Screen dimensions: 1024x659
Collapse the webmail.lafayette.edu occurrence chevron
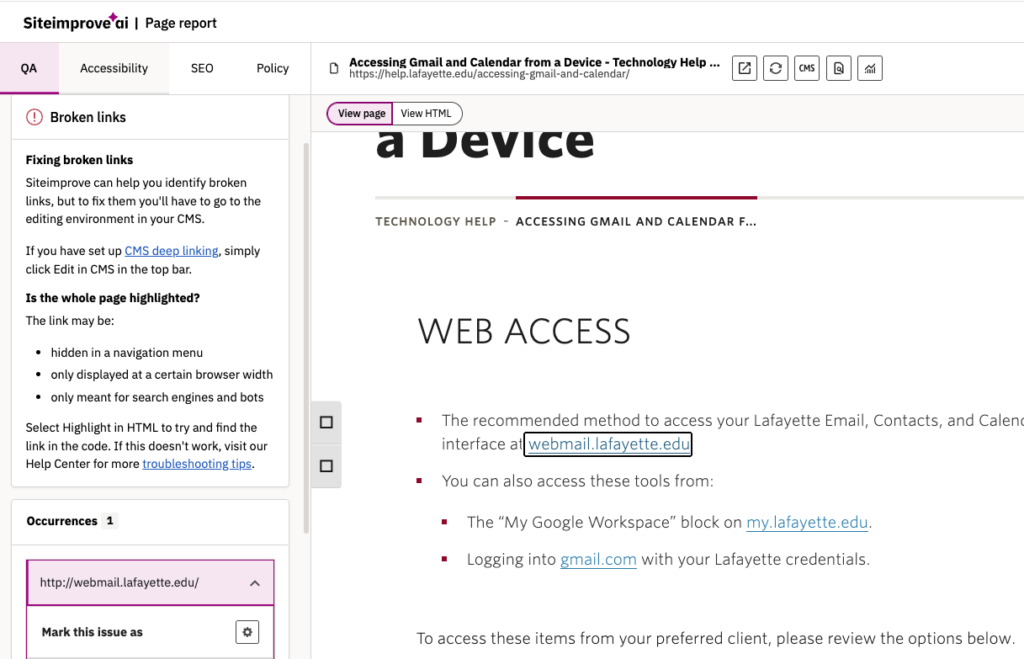(x=255, y=583)
